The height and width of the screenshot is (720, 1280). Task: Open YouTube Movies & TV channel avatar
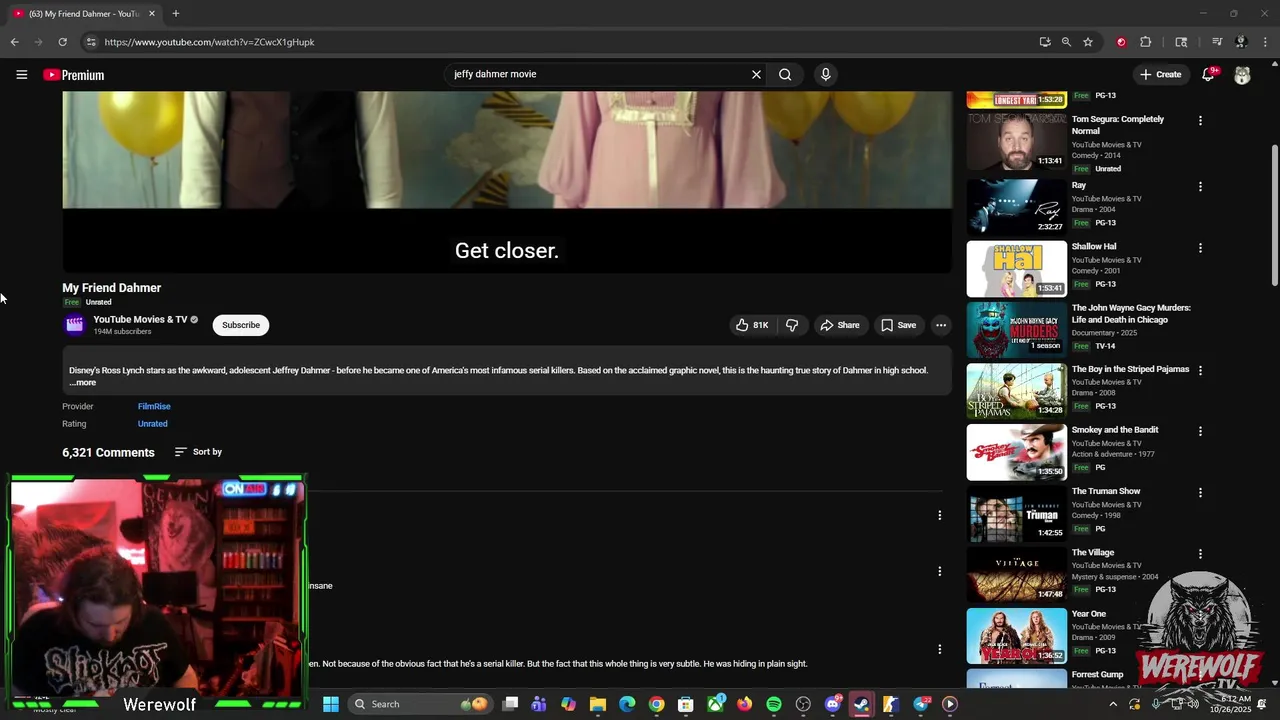[74, 324]
